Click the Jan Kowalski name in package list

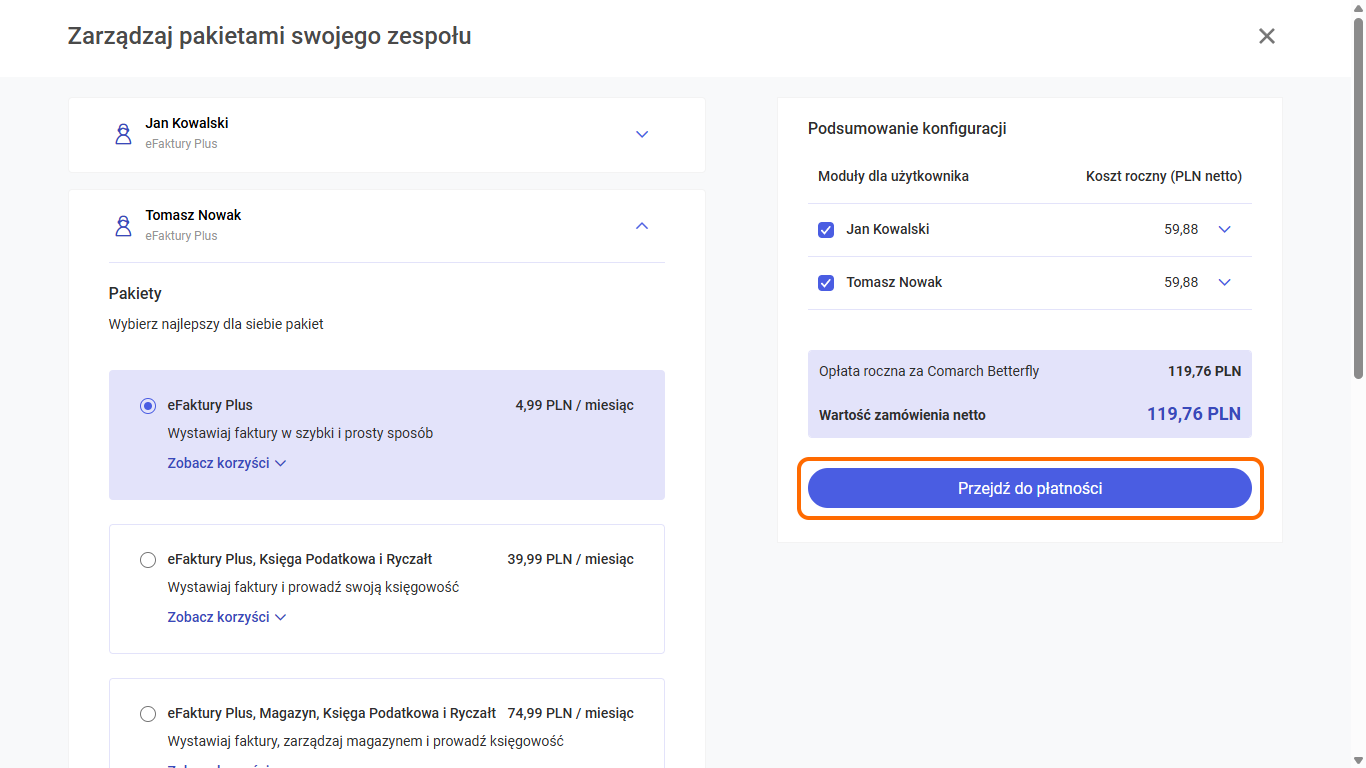(x=187, y=123)
